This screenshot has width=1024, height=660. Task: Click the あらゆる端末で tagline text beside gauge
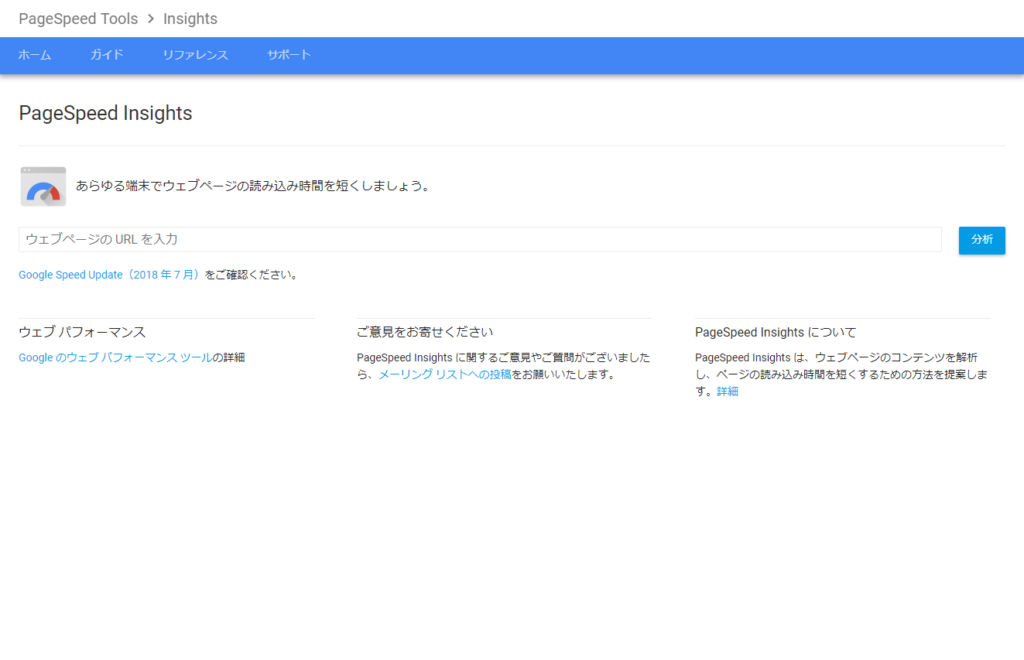pyautogui.click(x=252, y=186)
